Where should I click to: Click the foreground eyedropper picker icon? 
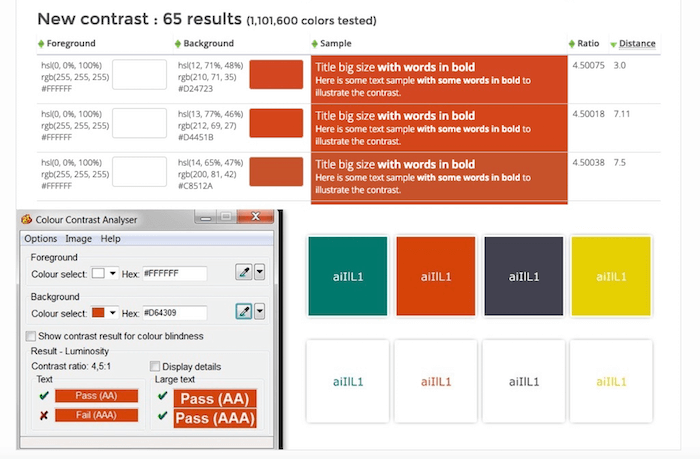tap(243, 273)
